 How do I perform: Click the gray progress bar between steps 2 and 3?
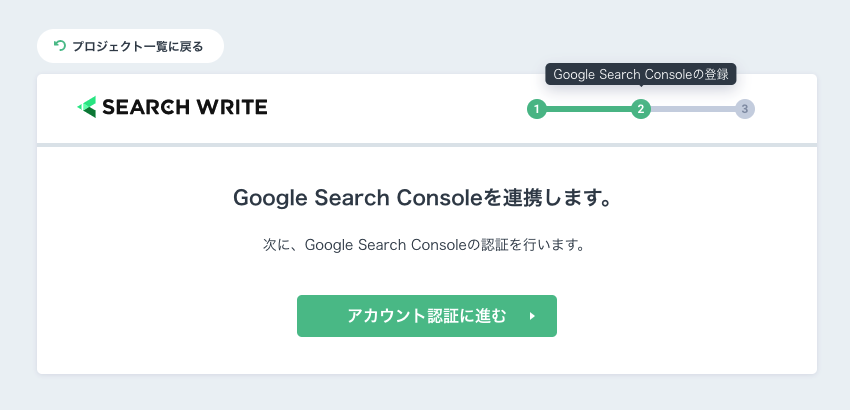[x=693, y=109]
